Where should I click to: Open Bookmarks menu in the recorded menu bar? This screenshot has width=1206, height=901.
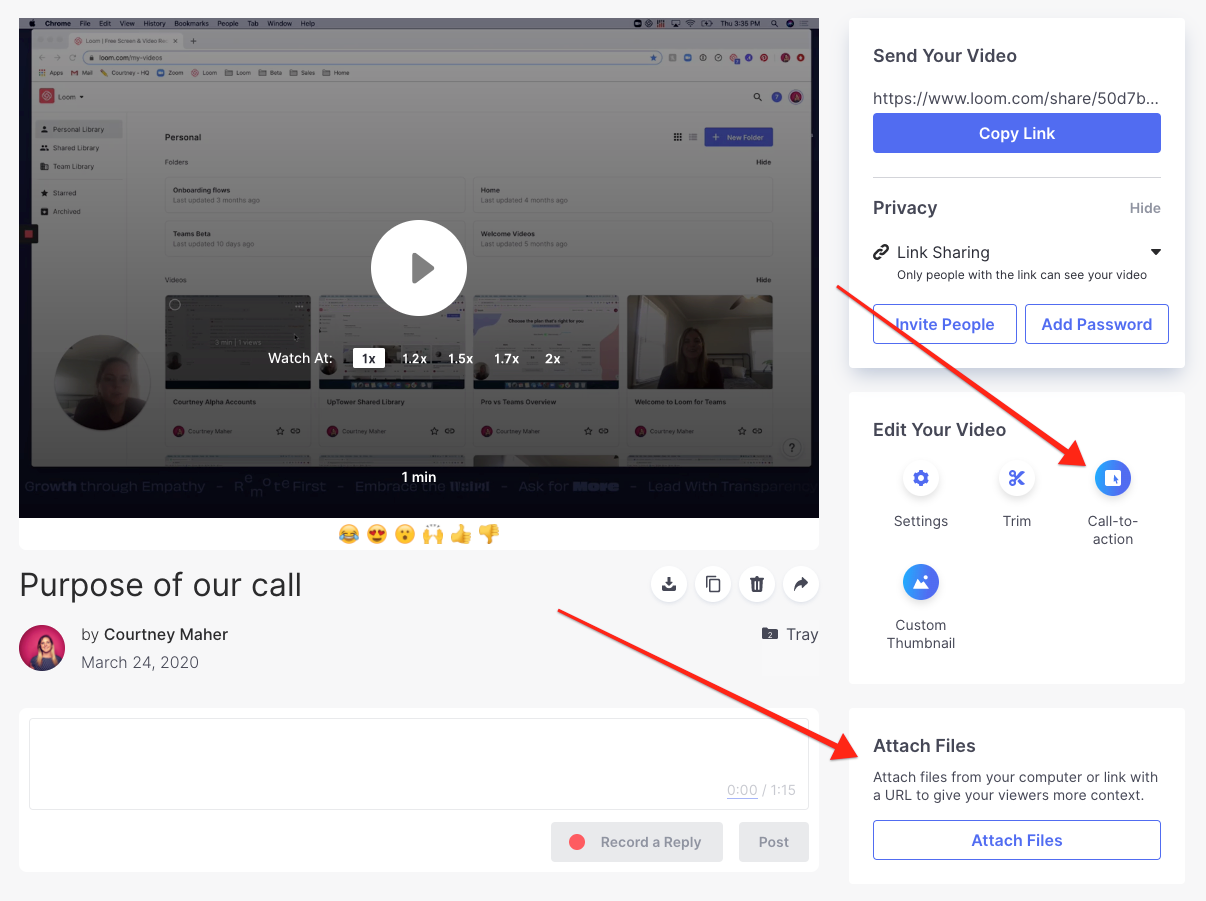[x=189, y=23]
